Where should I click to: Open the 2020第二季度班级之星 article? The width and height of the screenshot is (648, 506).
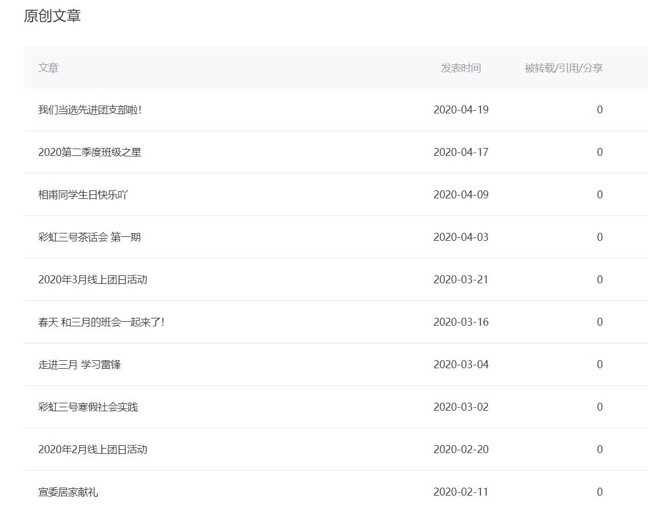click(95, 152)
